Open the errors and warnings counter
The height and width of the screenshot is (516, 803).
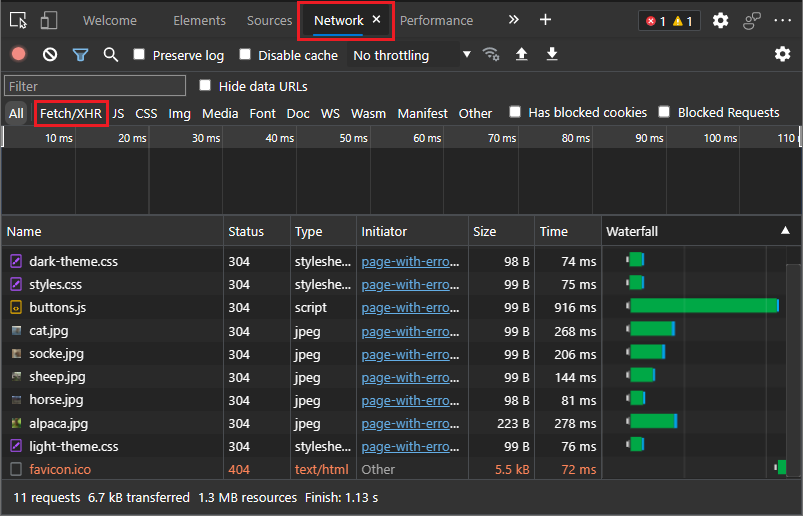669,21
